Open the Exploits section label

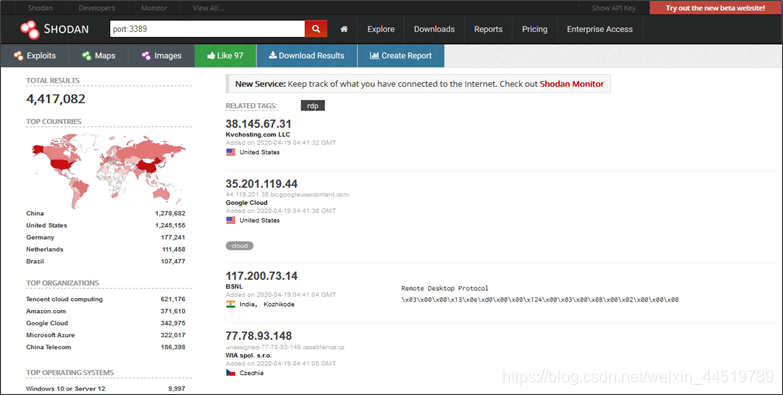tap(41, 56)
